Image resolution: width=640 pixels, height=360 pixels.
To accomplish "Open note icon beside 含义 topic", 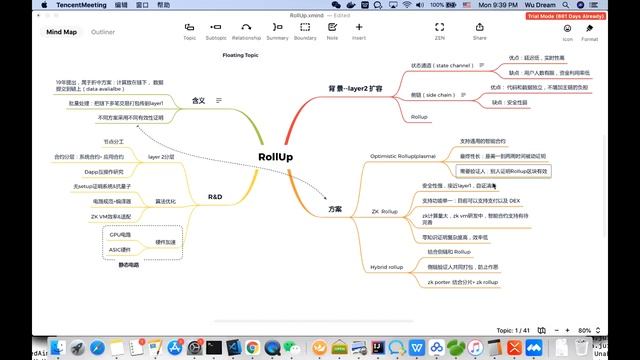I will 219,100.
